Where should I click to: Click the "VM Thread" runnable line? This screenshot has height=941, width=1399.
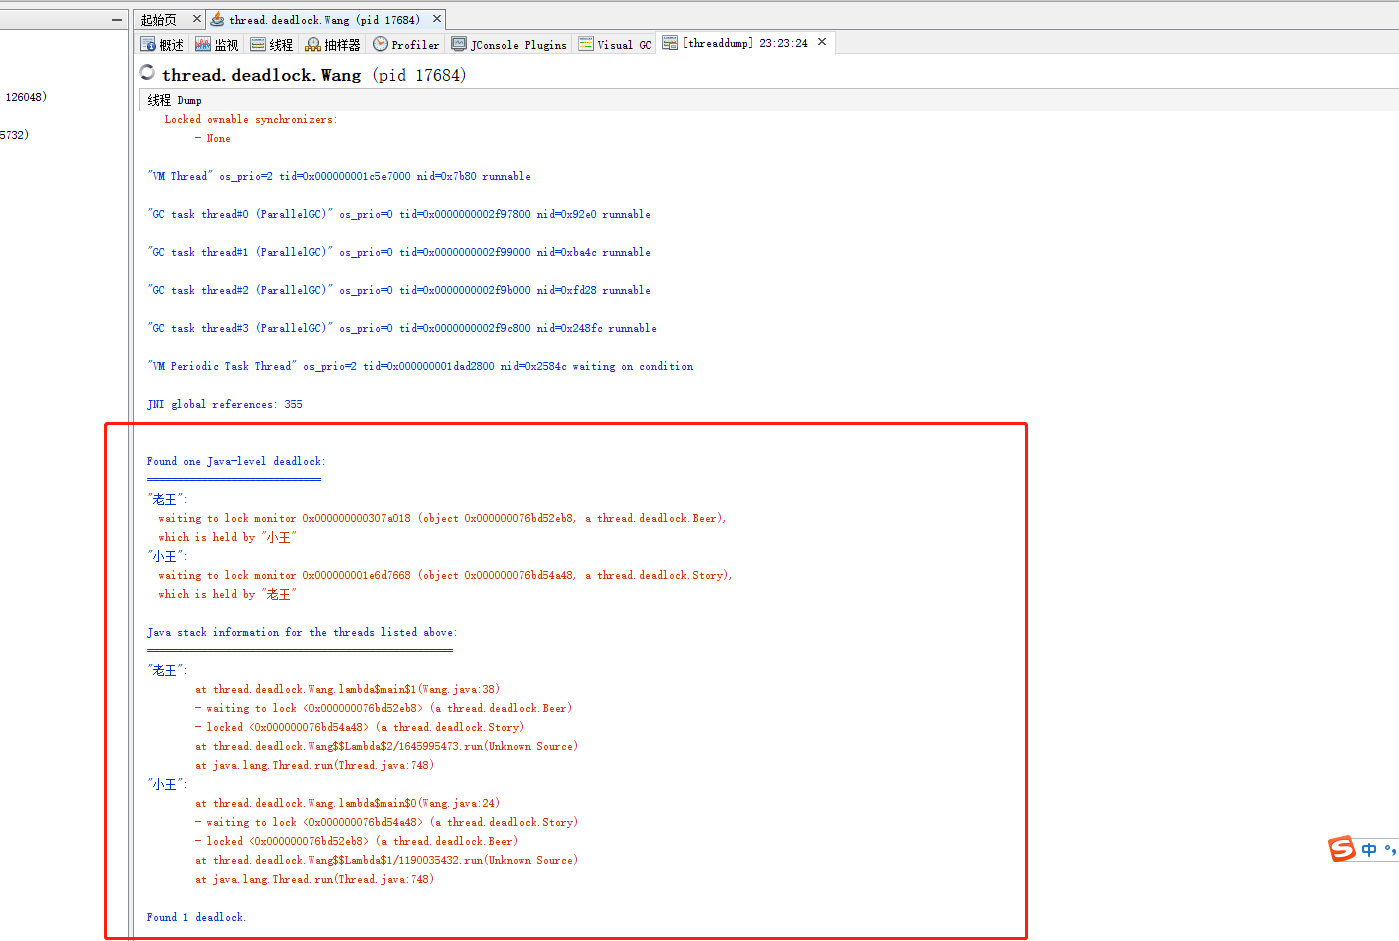[x=339, y=176]
